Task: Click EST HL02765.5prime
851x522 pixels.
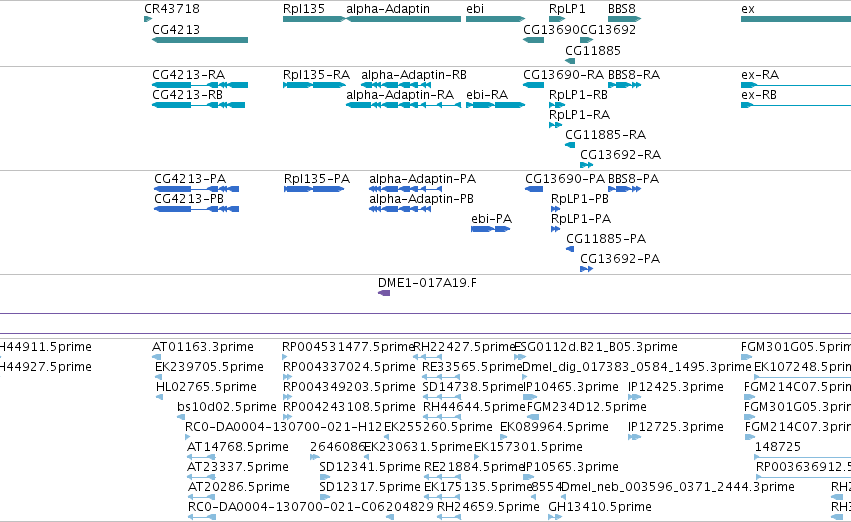Action: 160,398
